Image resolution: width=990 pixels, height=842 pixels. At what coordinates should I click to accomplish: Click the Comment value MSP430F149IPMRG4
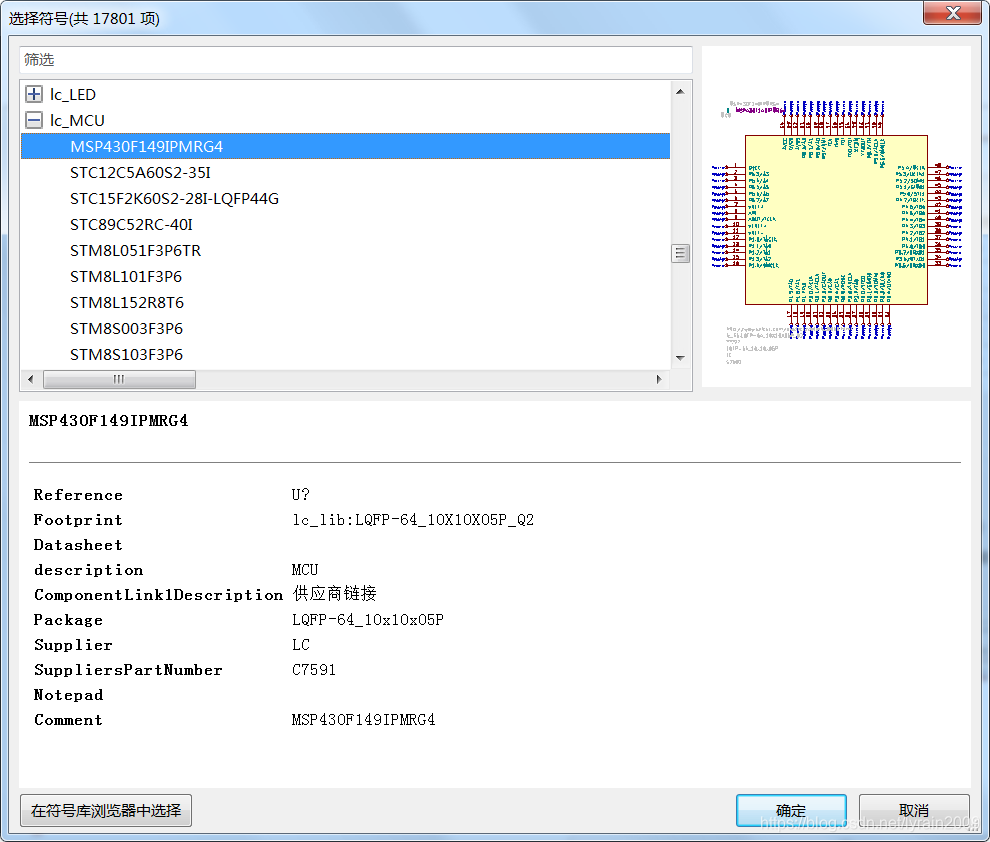[x=363, y=720]
